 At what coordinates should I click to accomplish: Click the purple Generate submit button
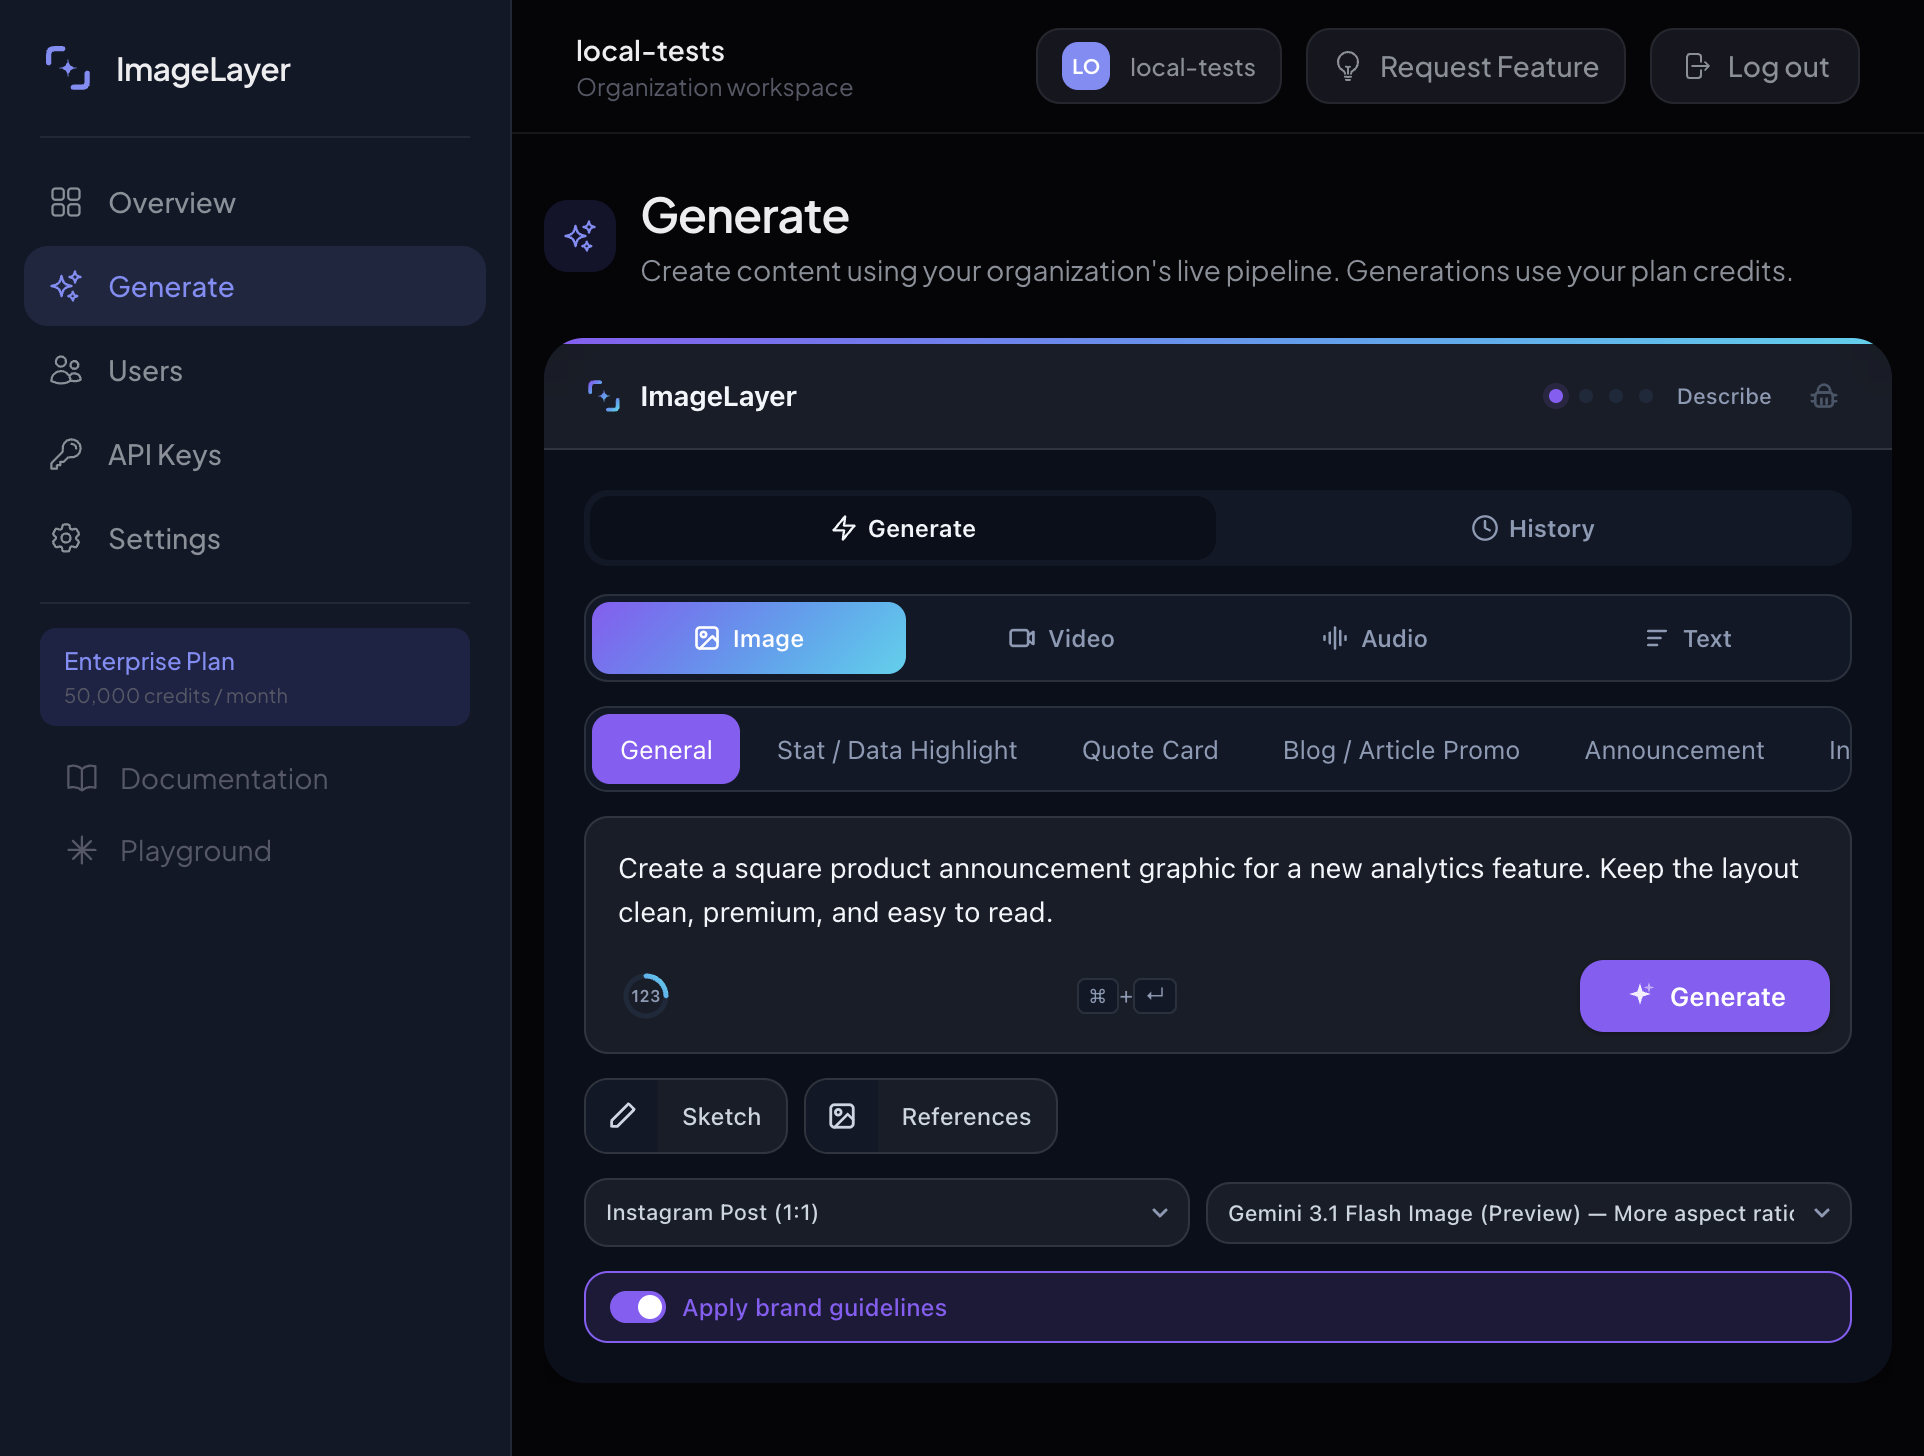(1705, 996)
